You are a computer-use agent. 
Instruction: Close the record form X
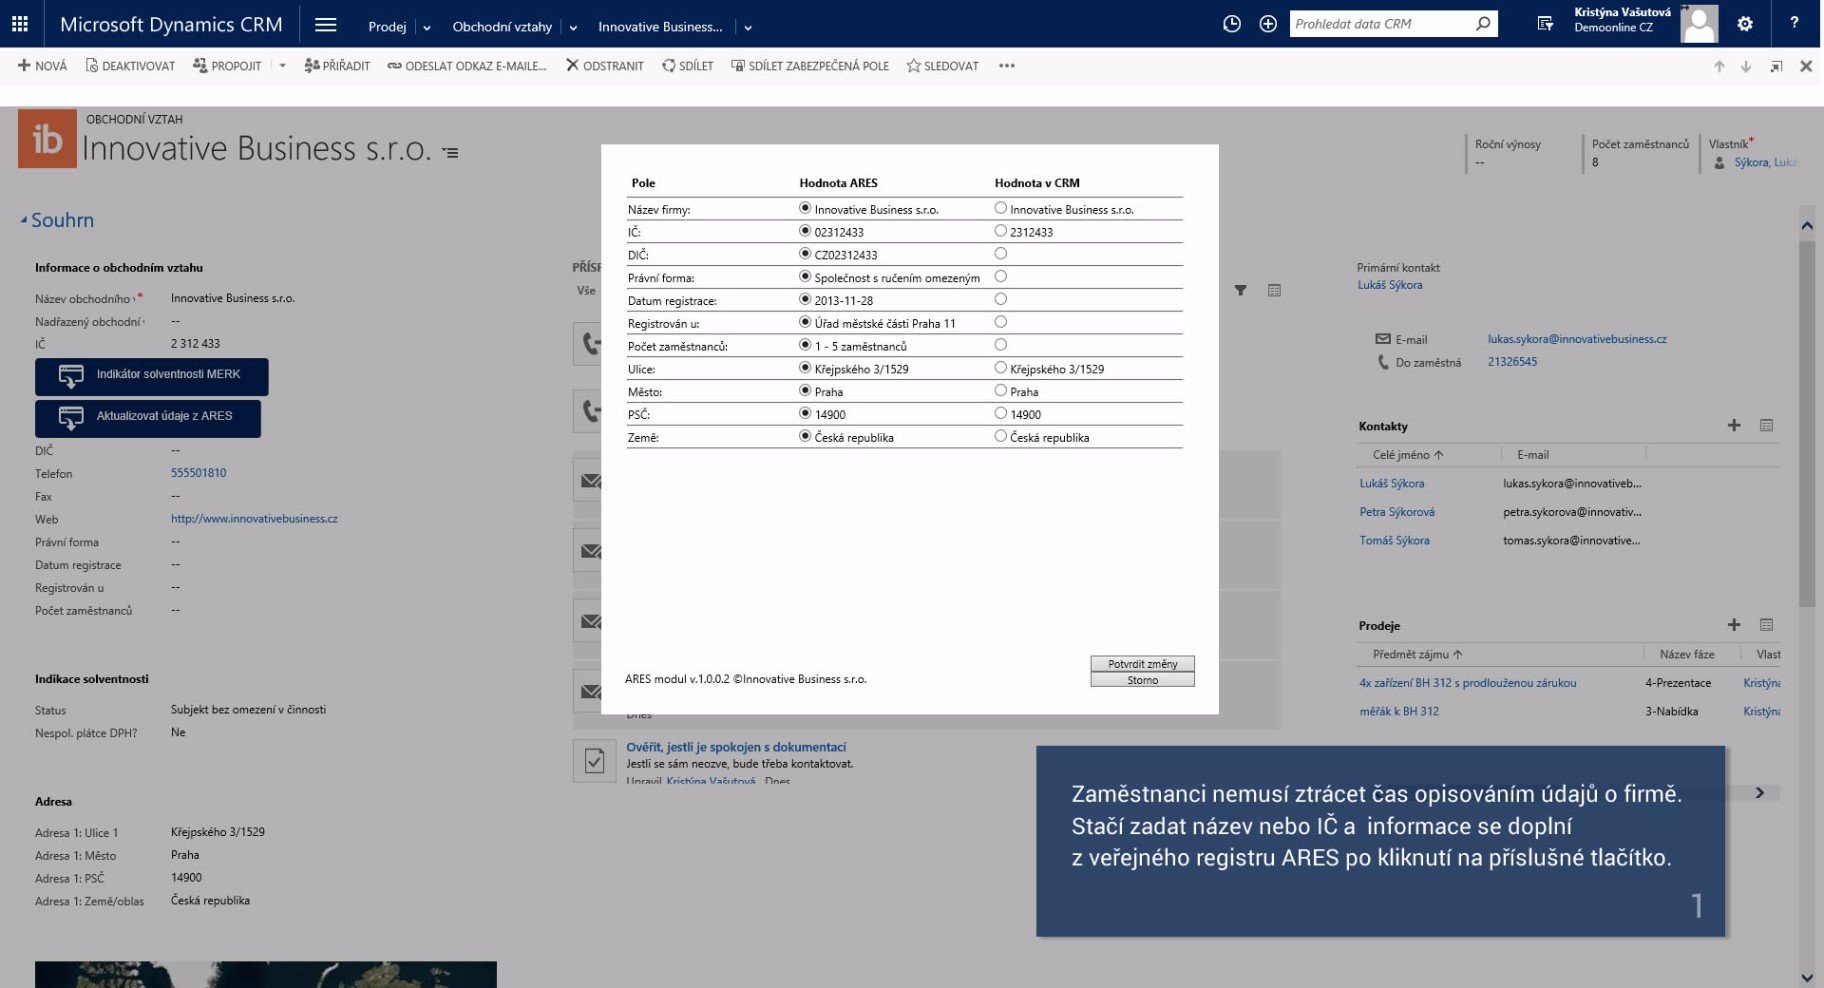click(1806, 67)
